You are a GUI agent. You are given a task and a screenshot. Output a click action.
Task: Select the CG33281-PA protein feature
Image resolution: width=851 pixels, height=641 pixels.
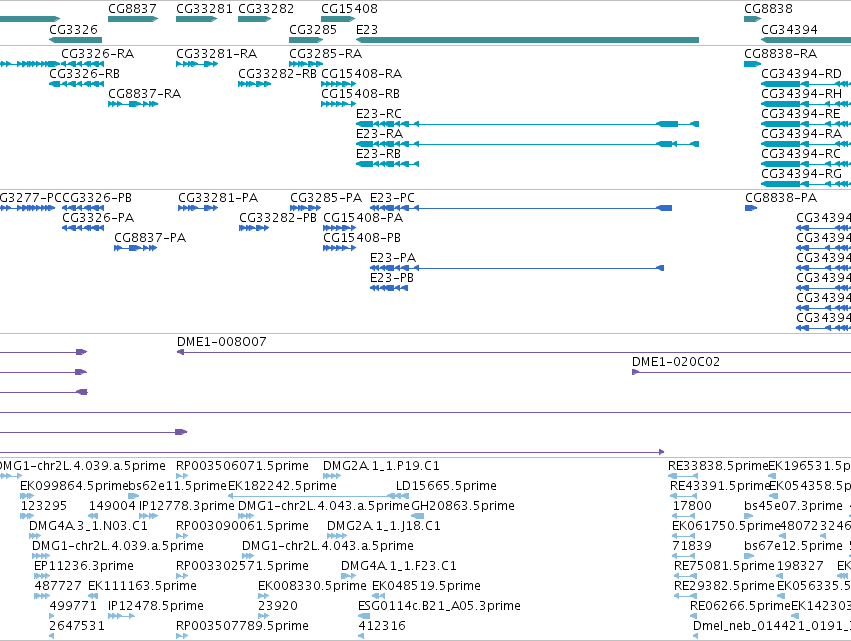click(198, 208)
